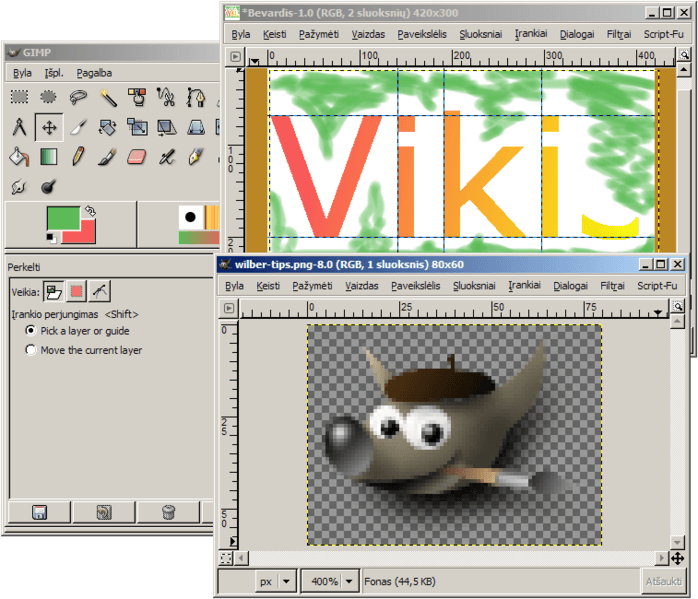Pick the Bucket Fill tool

[19, 157]
